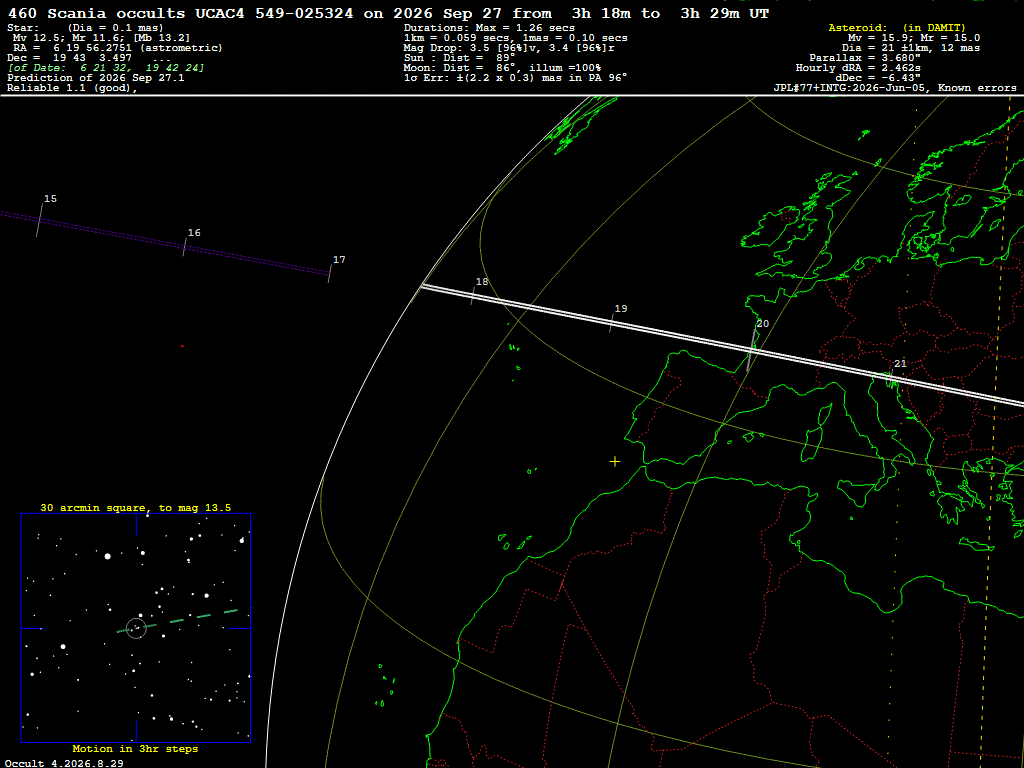Click the Occult 4.2026.8.29 version label
This screenshot has height=768, width=1024.
[64, 763]
